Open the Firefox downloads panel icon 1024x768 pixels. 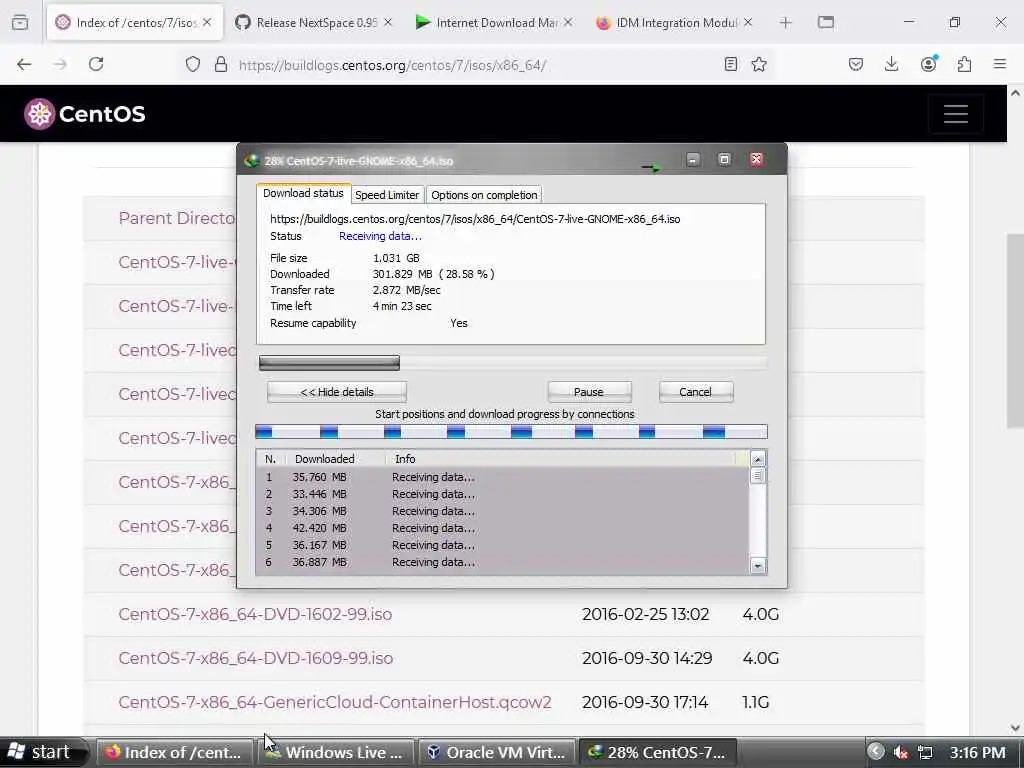891,64
